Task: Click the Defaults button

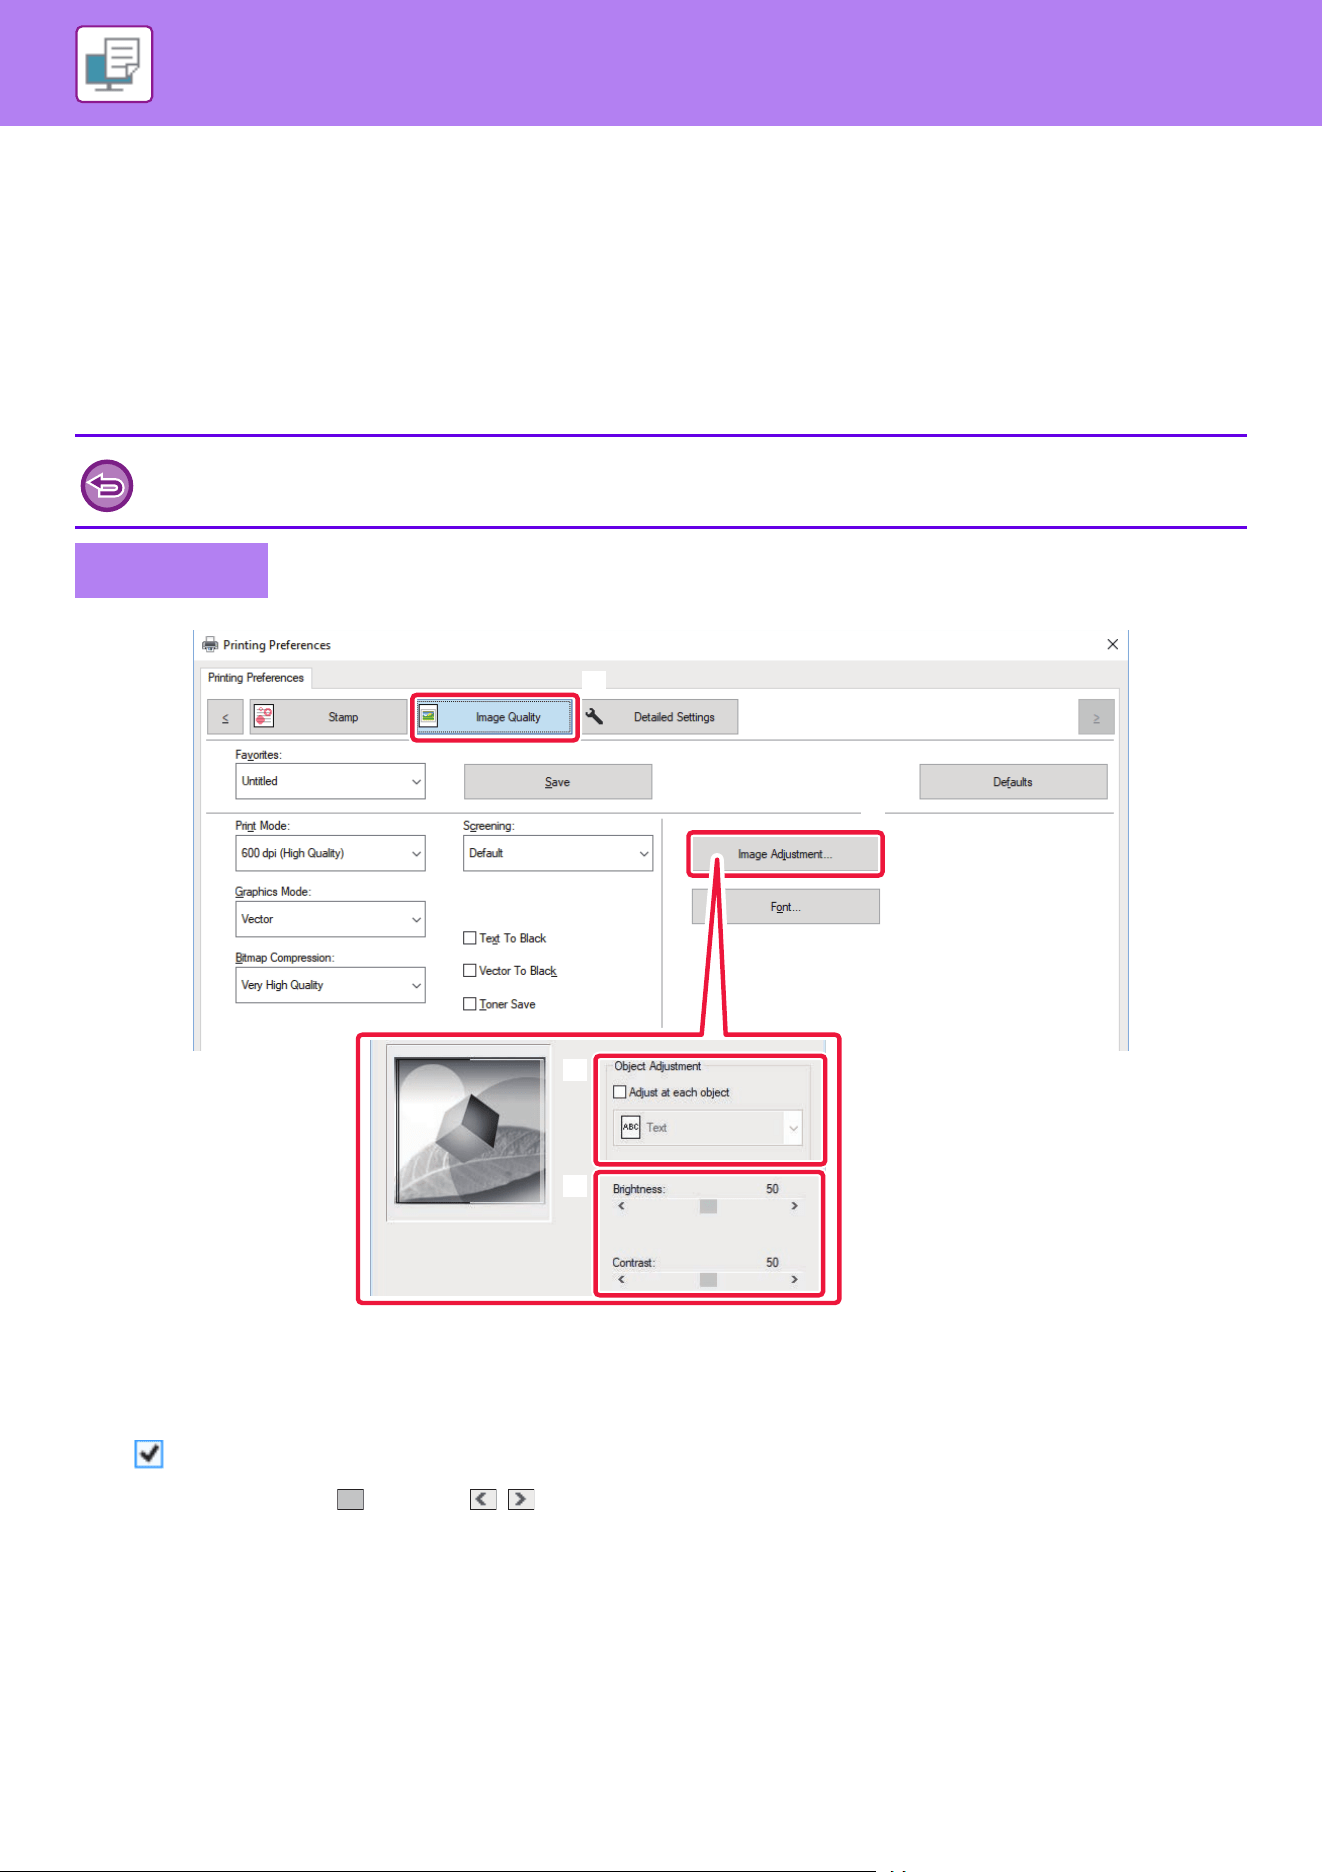Action: tap(1013, 782)
